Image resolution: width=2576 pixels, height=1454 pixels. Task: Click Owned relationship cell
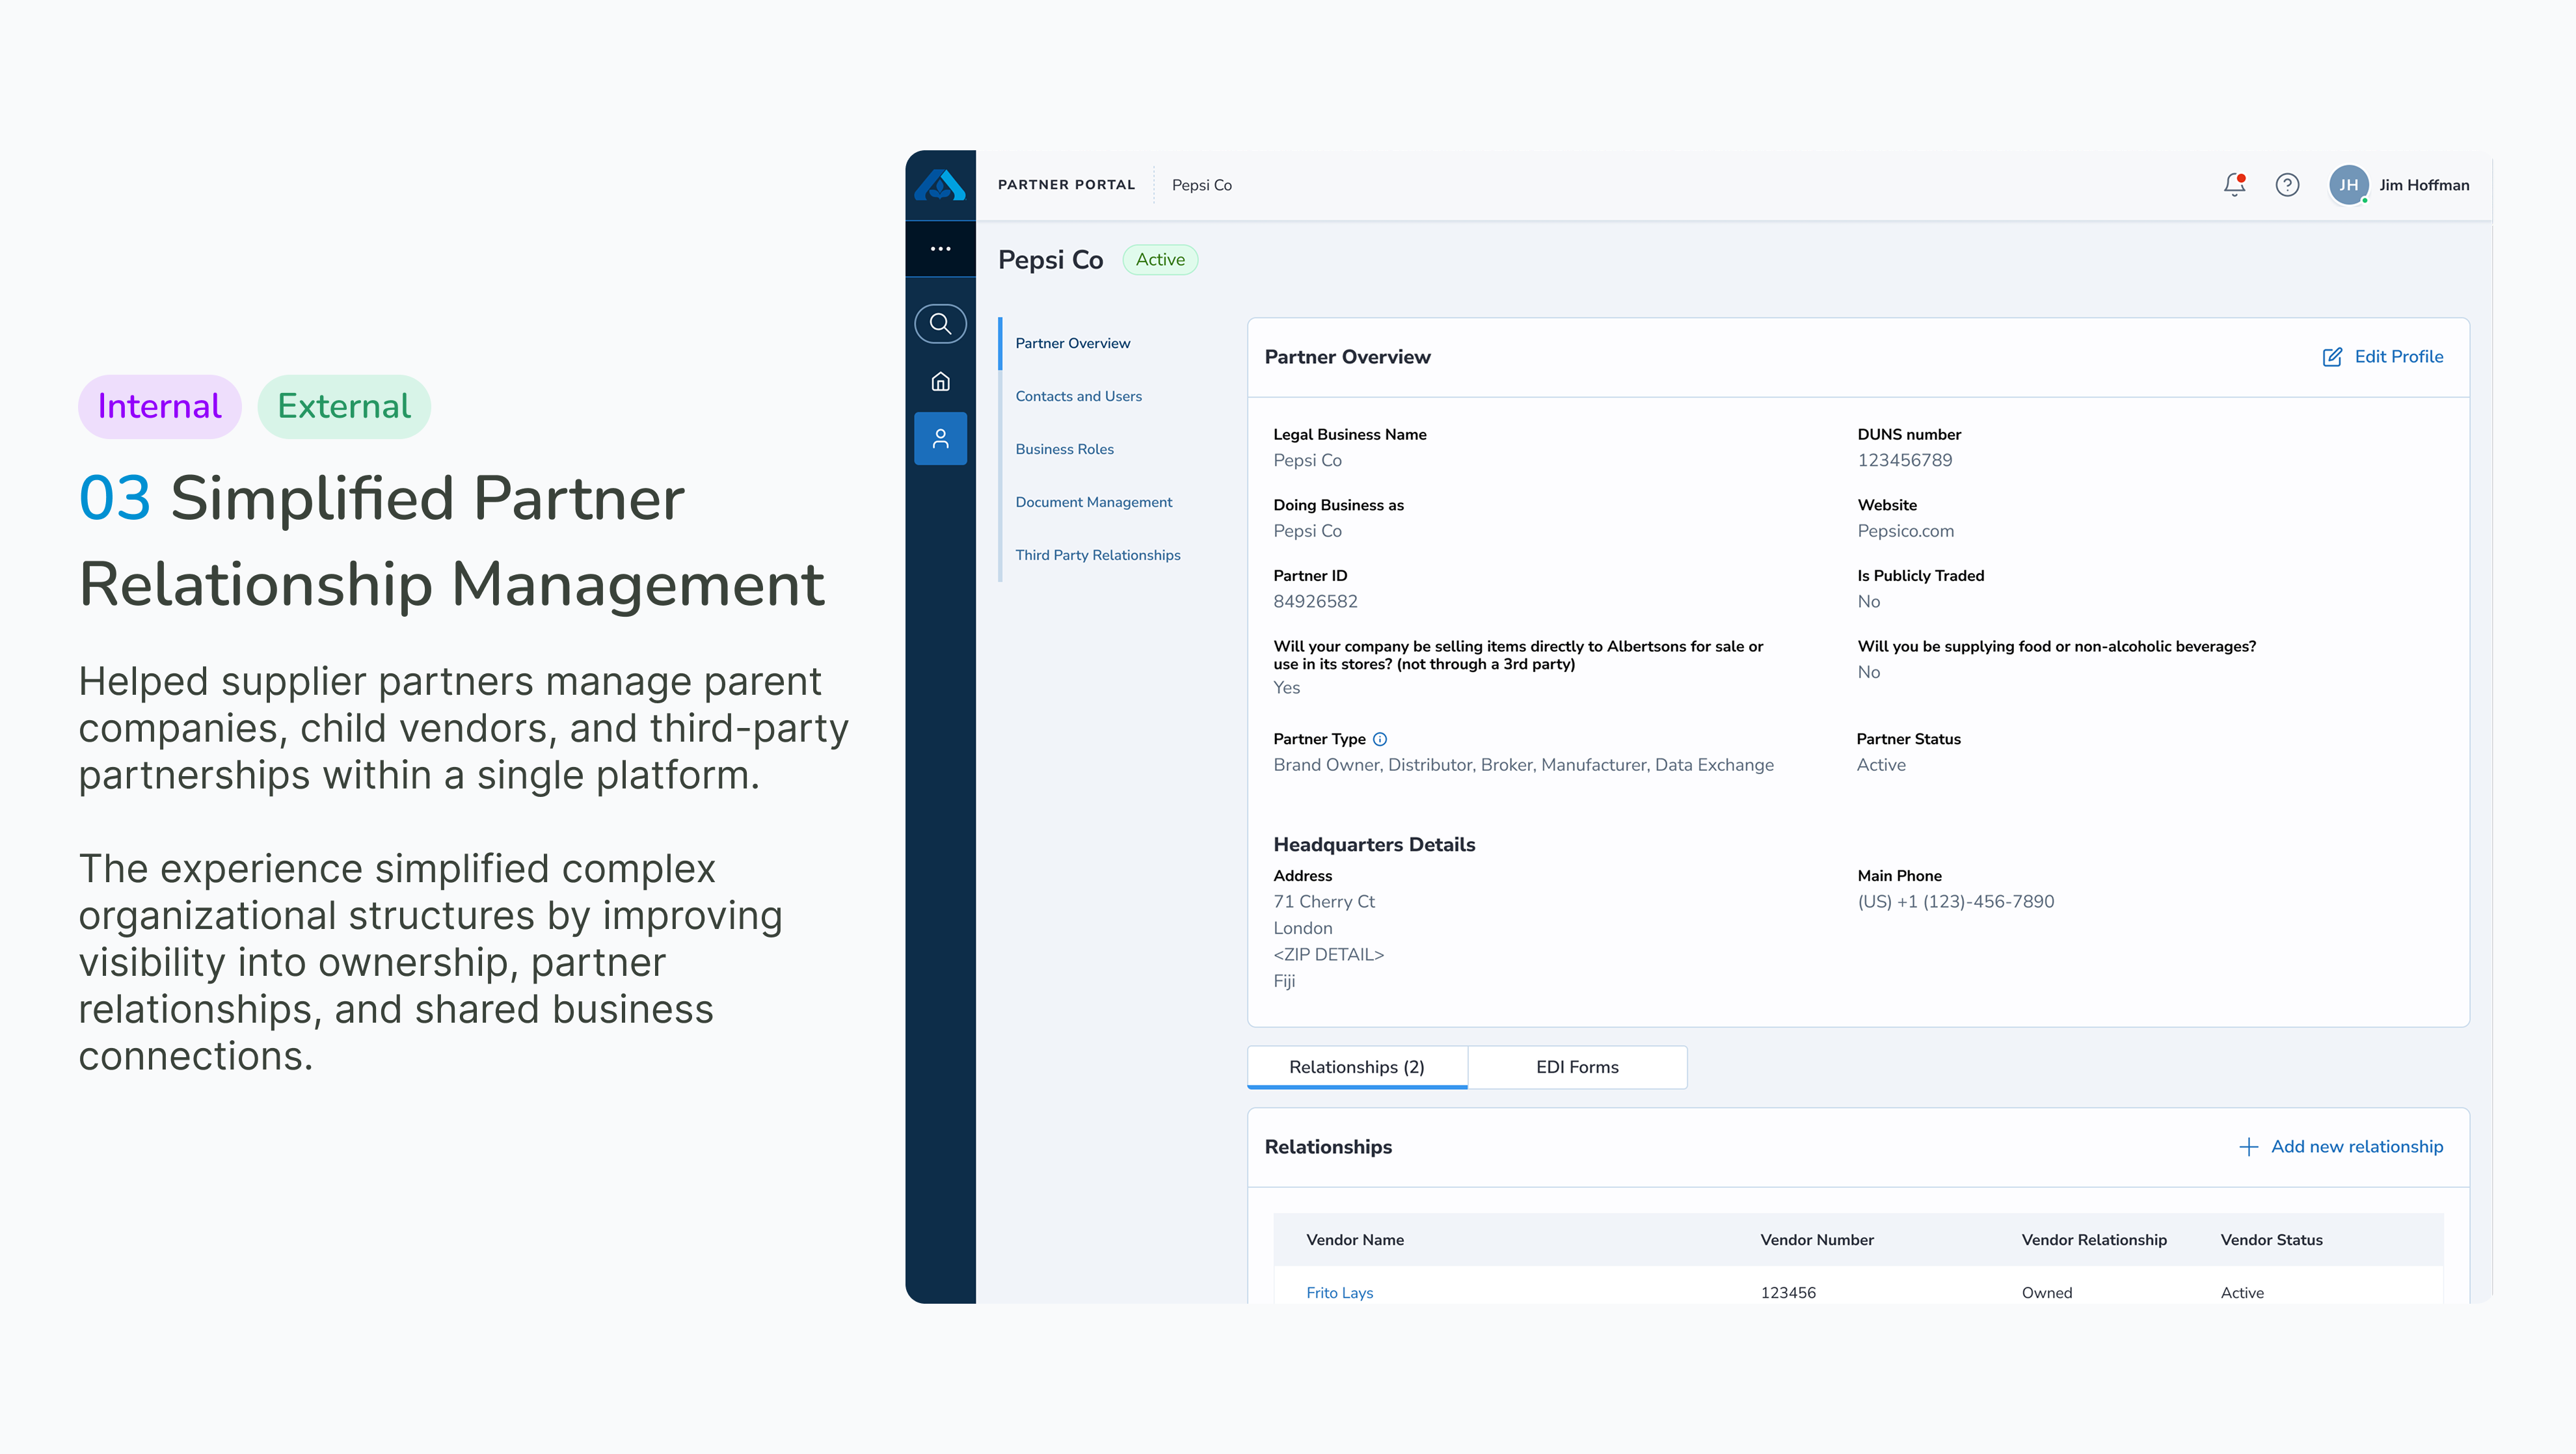pyautogui.click(x=2047, y=1293)
